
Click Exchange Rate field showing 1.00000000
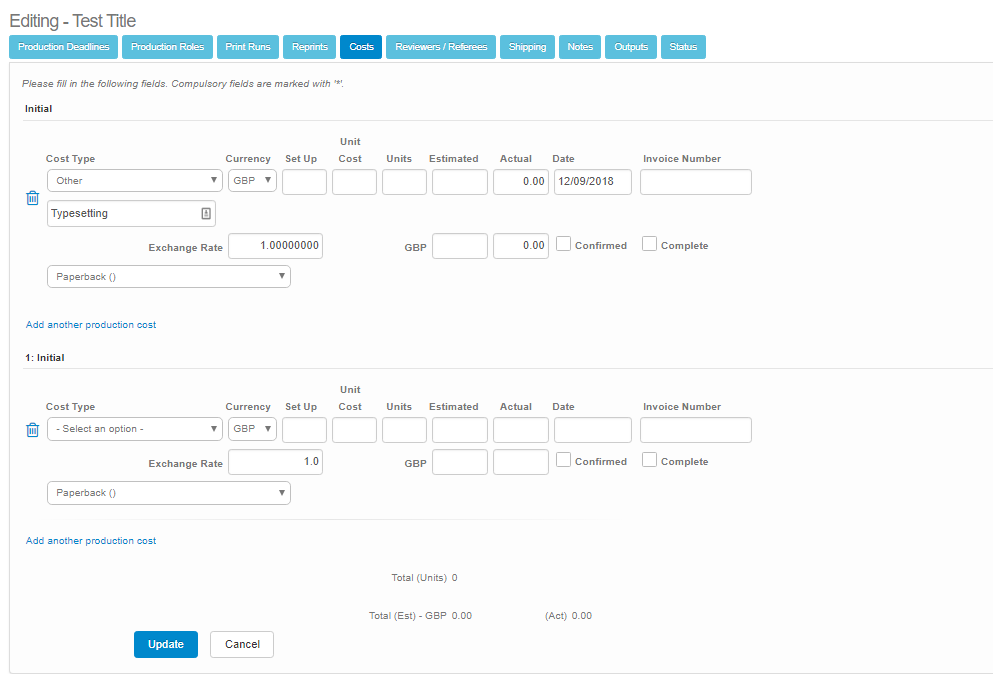[x=275, y=246]
